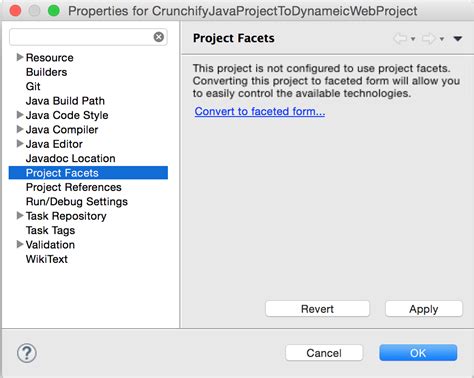Open WikiText properties page
Screen dimensions: 474x378
pyautogui.click(x=47, y=259)
